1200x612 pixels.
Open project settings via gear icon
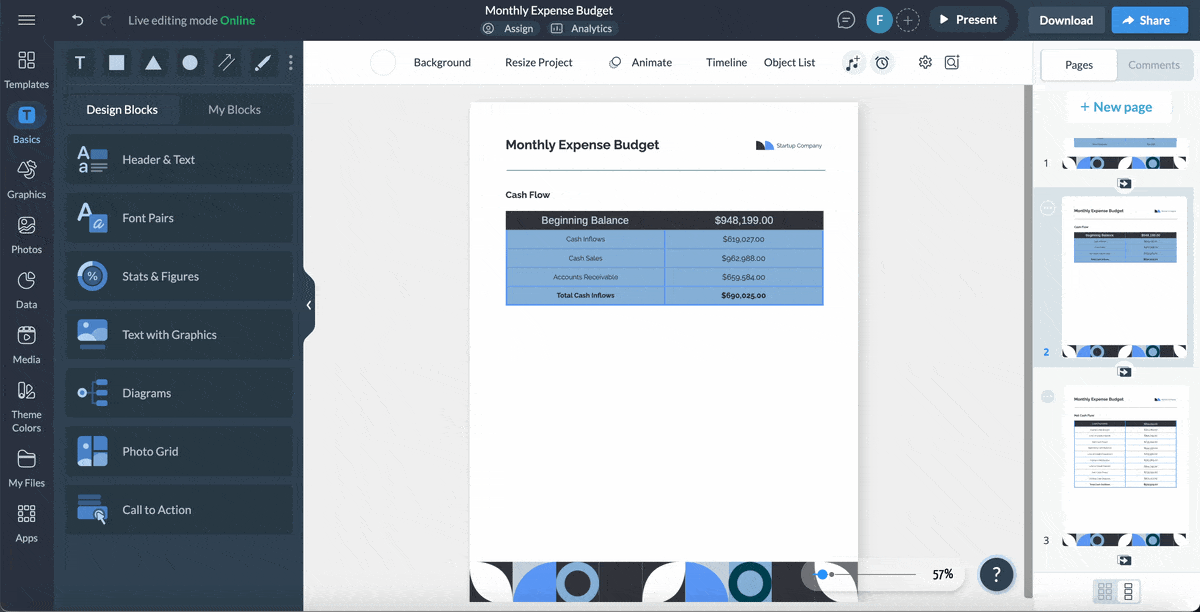click(924, 62)
